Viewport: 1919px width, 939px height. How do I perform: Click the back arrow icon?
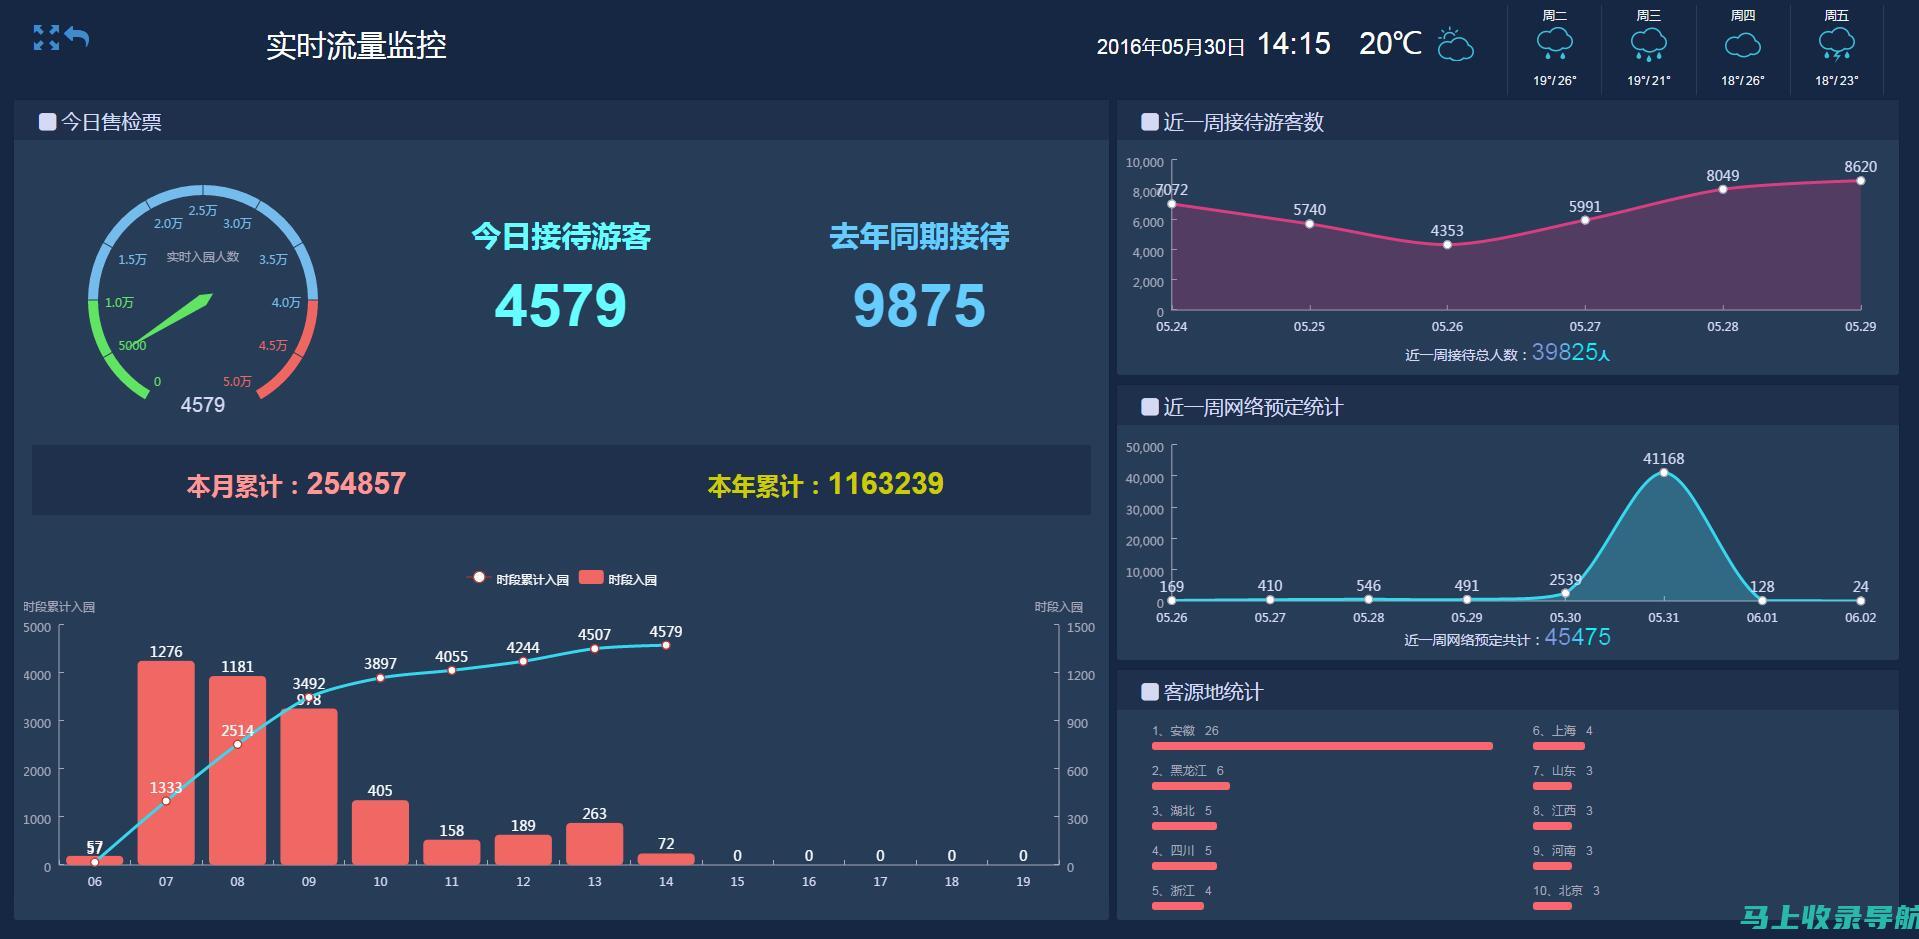(77, 37)
